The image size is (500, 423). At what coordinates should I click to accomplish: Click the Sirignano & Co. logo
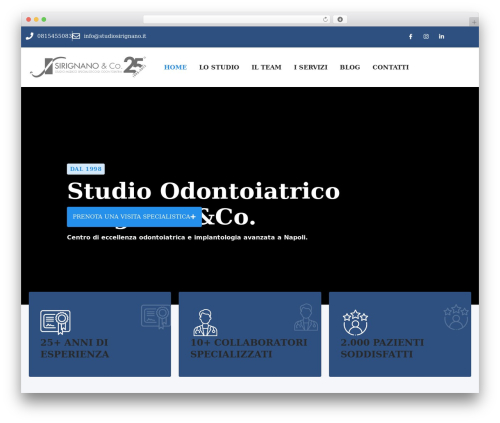click(x=88, y=67)
